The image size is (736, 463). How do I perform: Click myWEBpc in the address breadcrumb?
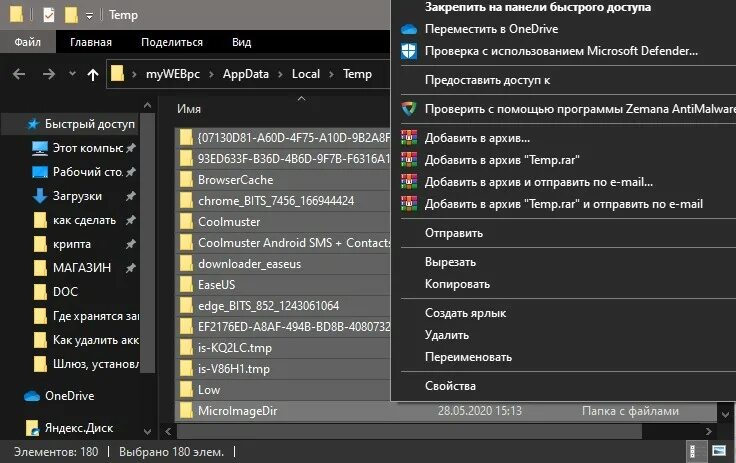tap(173, 74)
